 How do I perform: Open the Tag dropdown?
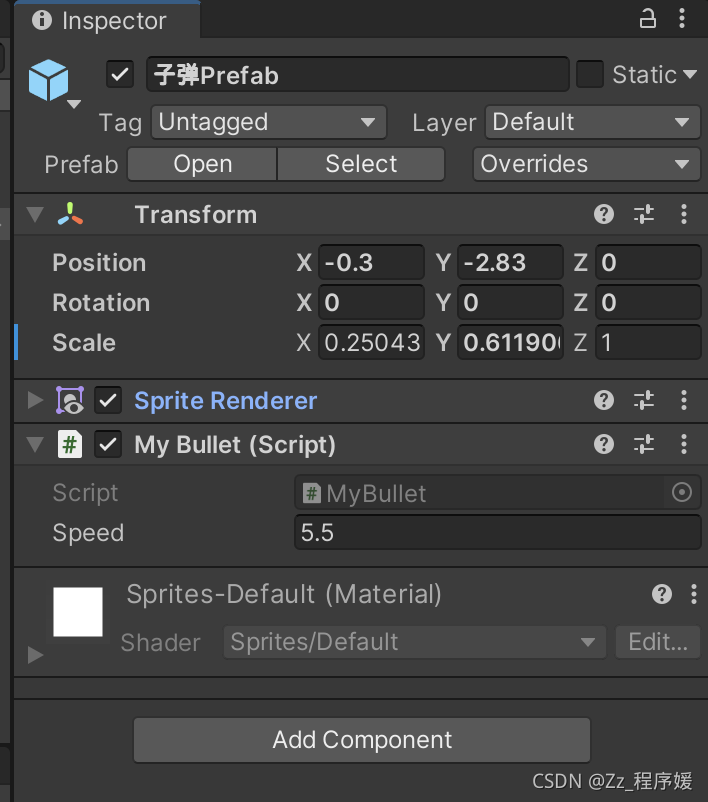pyautogui.click(x=268, y=123)
